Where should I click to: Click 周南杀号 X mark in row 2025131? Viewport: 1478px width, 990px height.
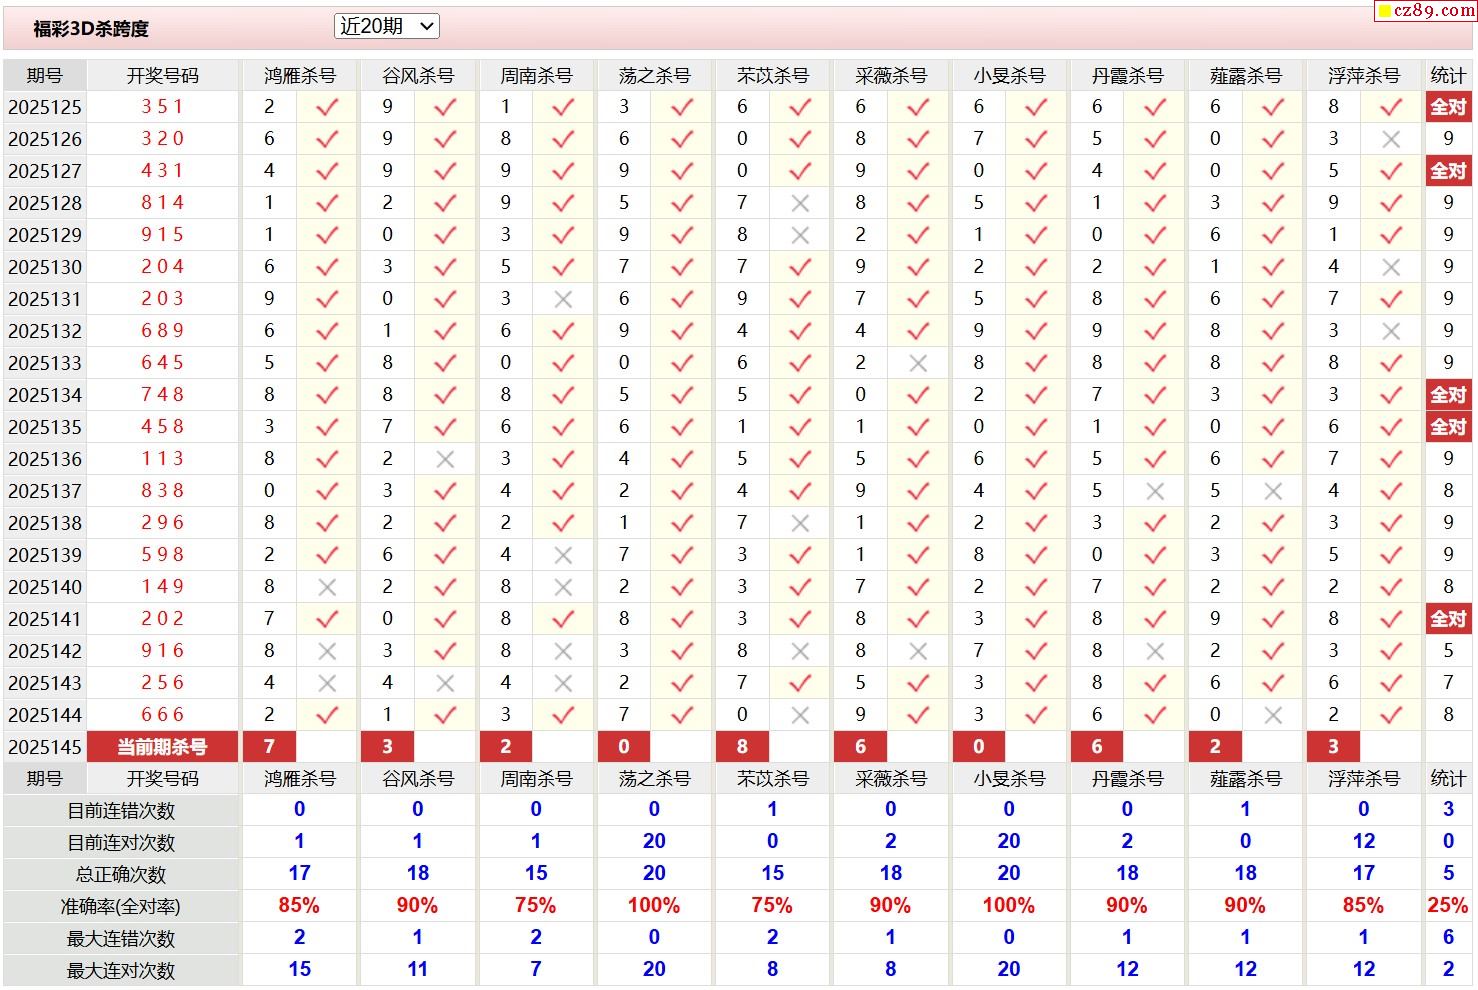point(563,299)
